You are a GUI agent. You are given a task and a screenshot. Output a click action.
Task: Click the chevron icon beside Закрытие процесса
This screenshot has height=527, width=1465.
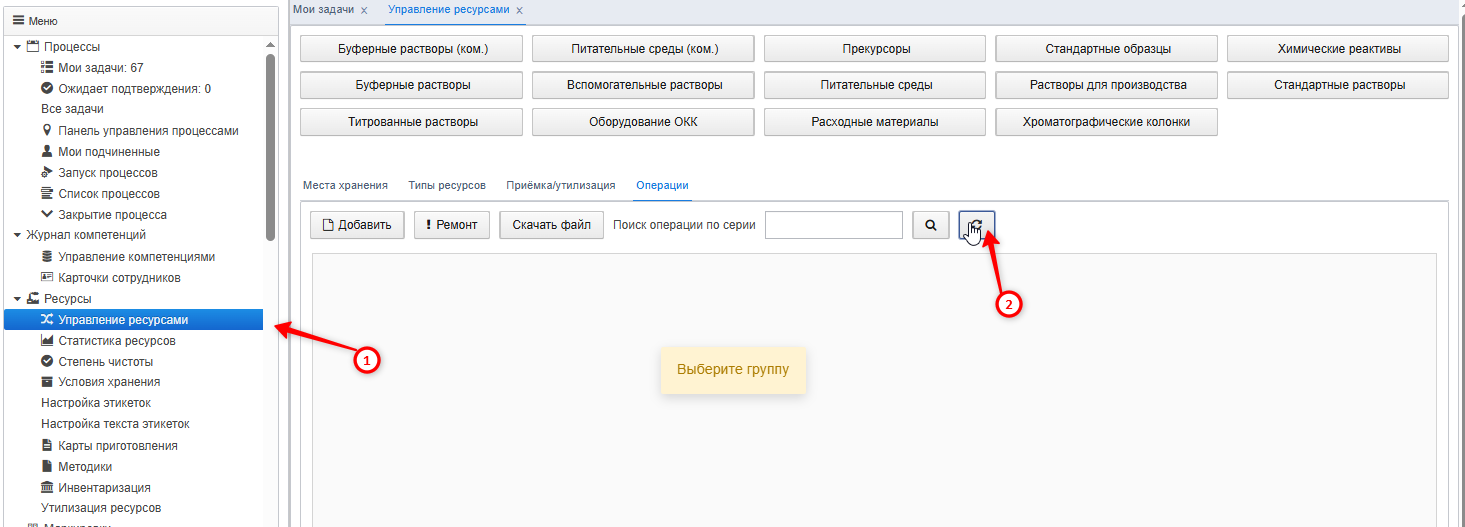pyautogui.click(x=47, y=215)
